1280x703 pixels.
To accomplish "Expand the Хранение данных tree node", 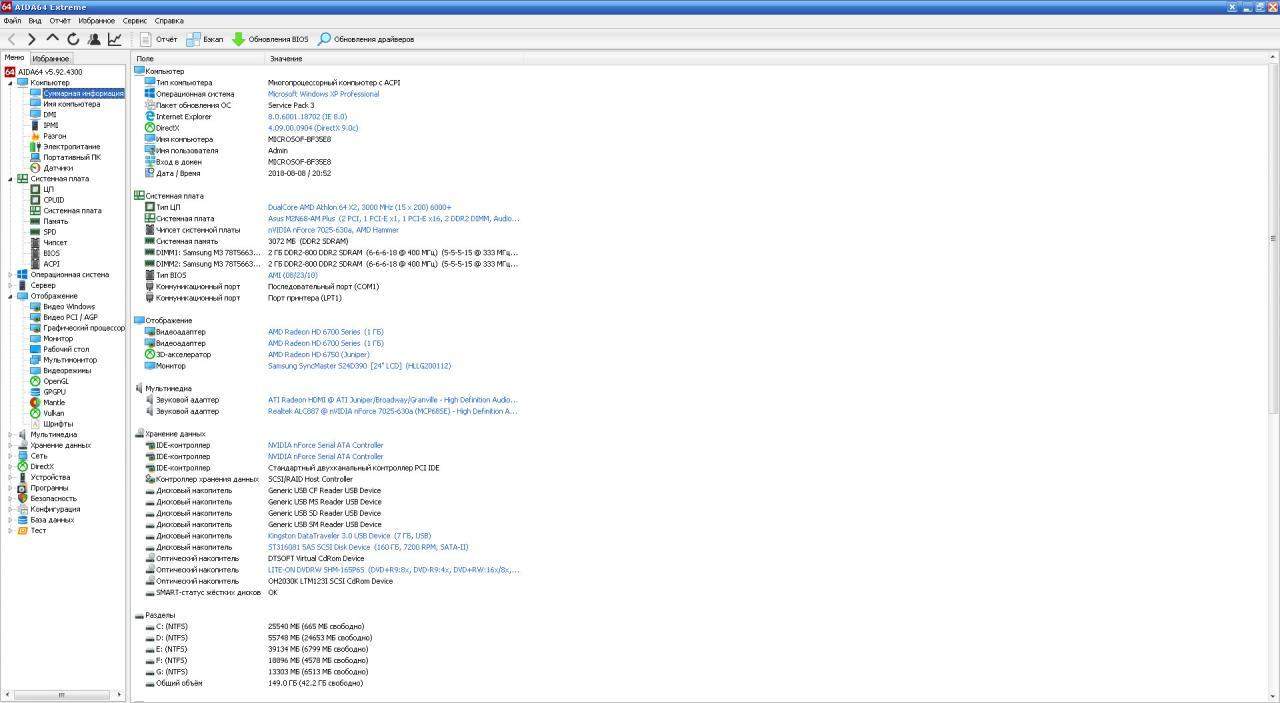I will click(10, 445).
